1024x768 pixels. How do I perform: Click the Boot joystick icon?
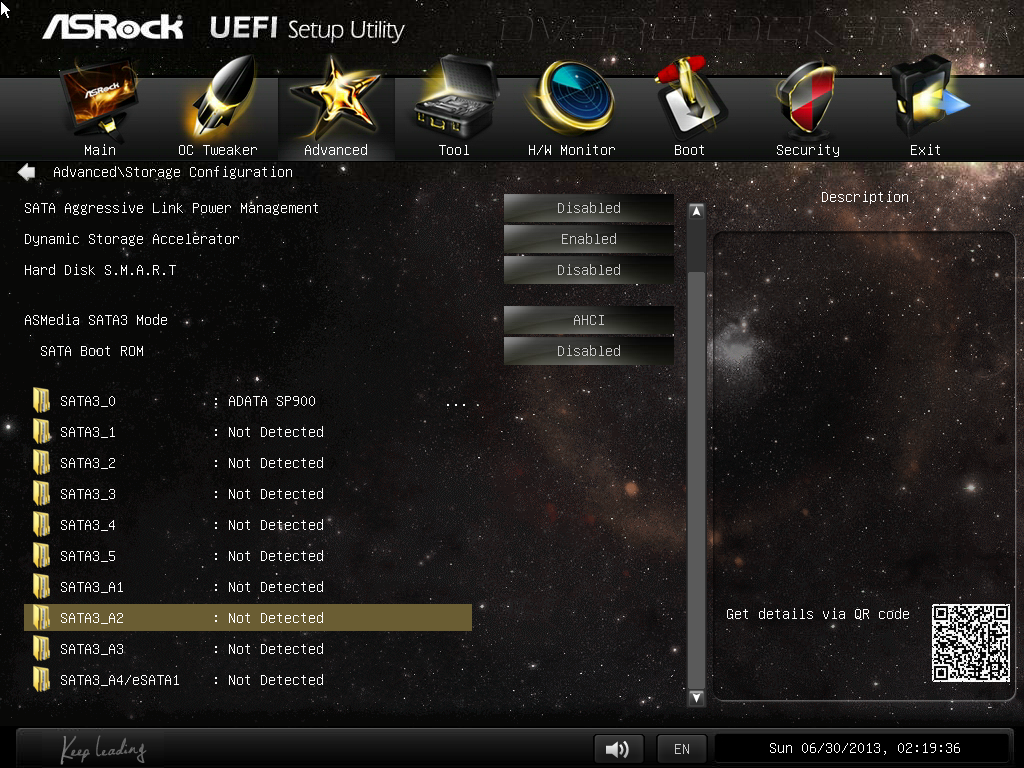690,97
